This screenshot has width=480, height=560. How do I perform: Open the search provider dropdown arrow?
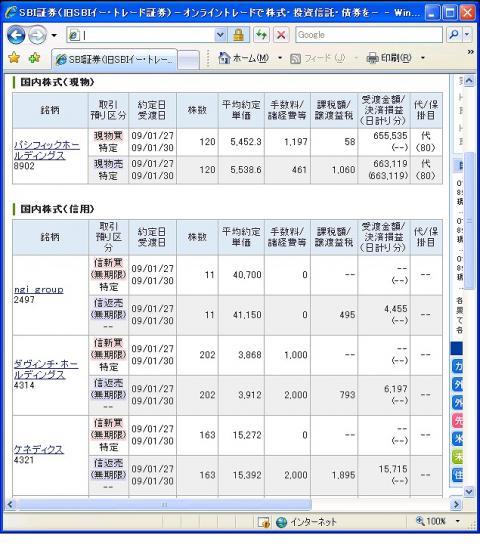[468, 35]
